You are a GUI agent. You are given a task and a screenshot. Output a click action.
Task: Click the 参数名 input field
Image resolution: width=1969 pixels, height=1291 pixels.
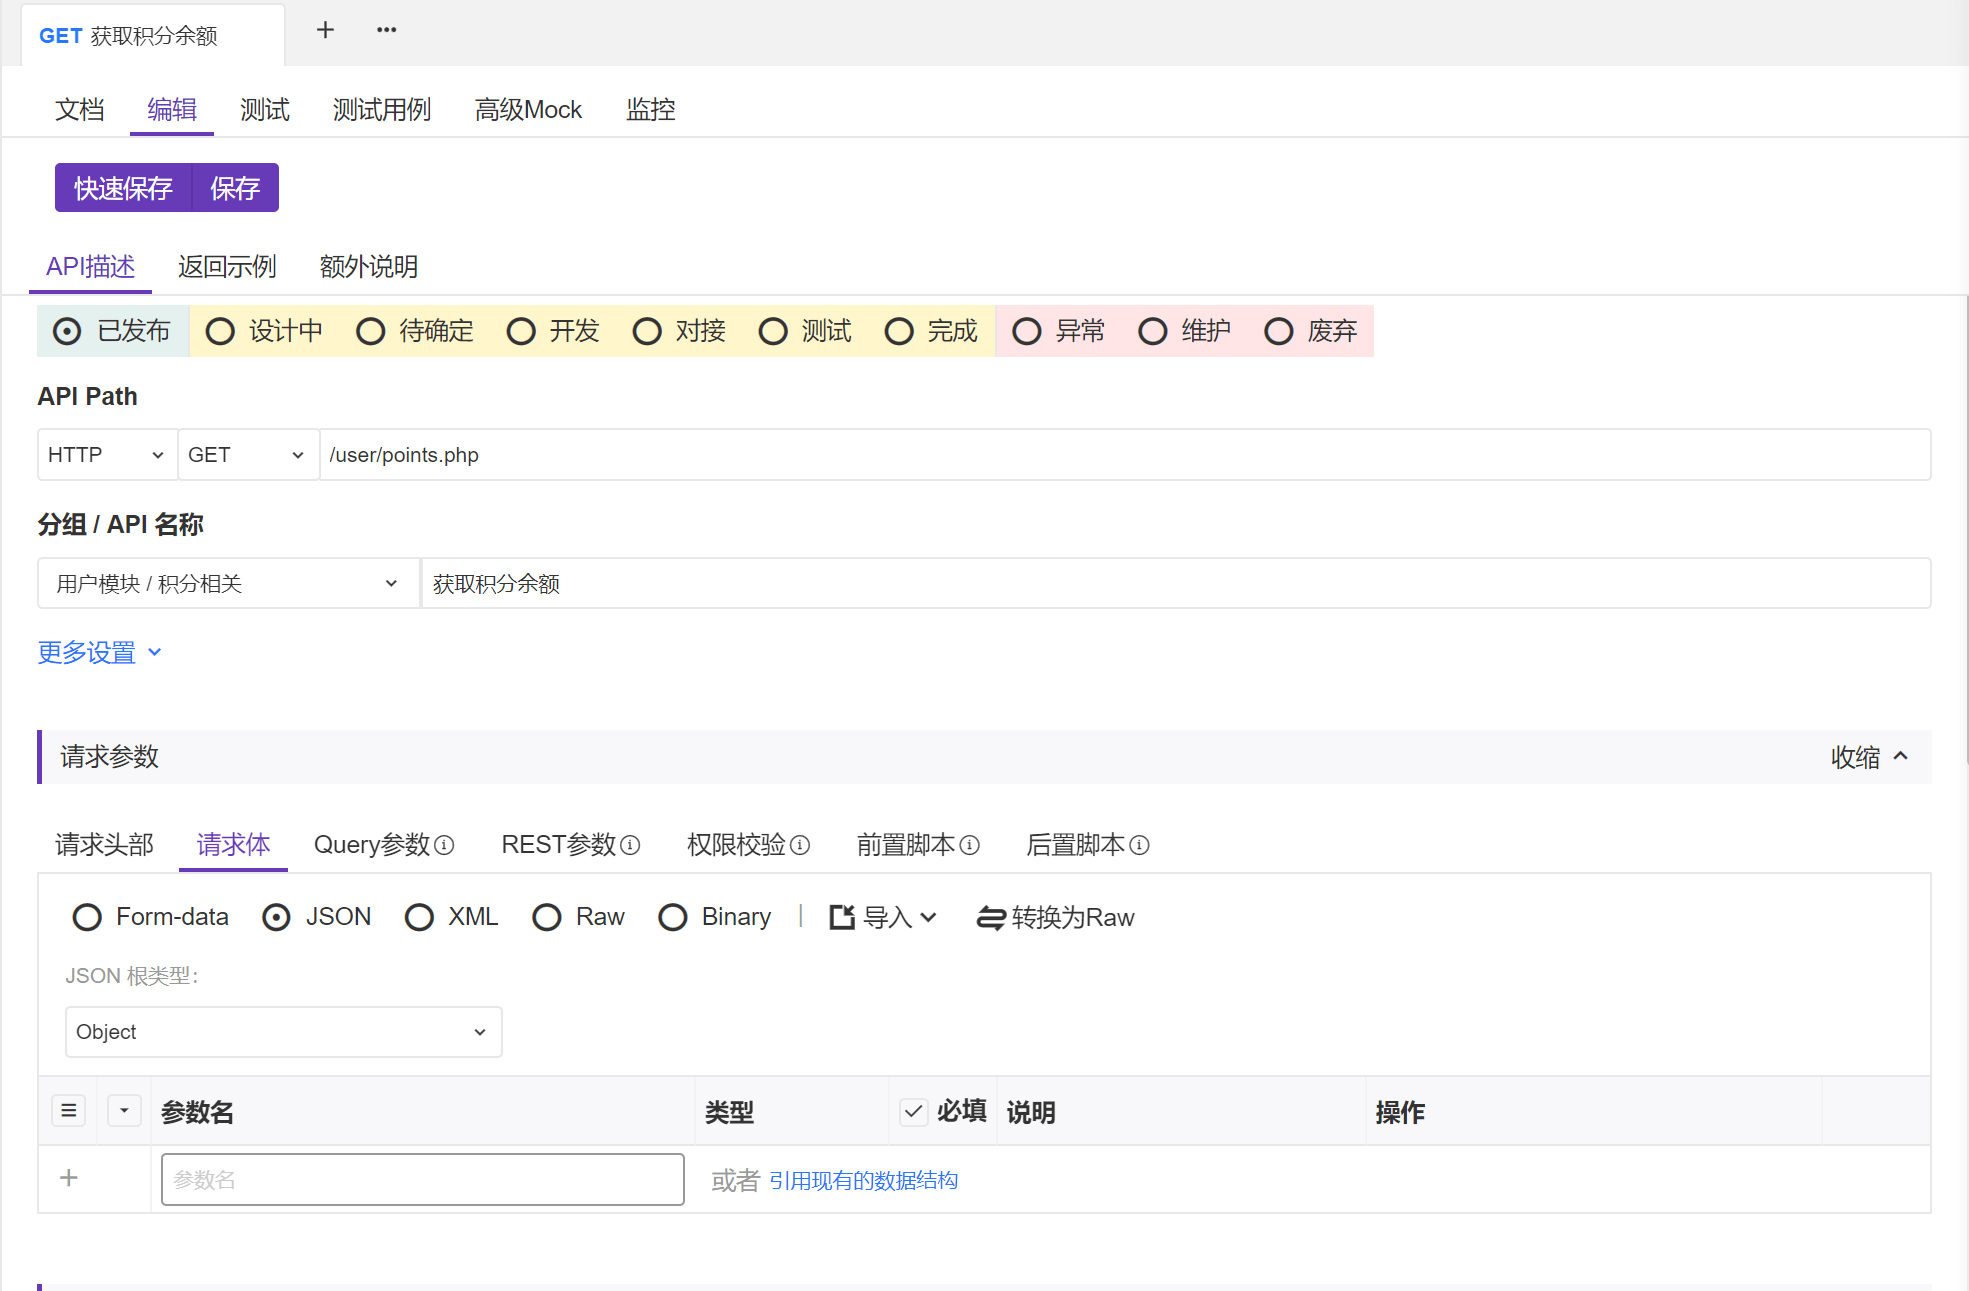click(x=422, y=1179)
